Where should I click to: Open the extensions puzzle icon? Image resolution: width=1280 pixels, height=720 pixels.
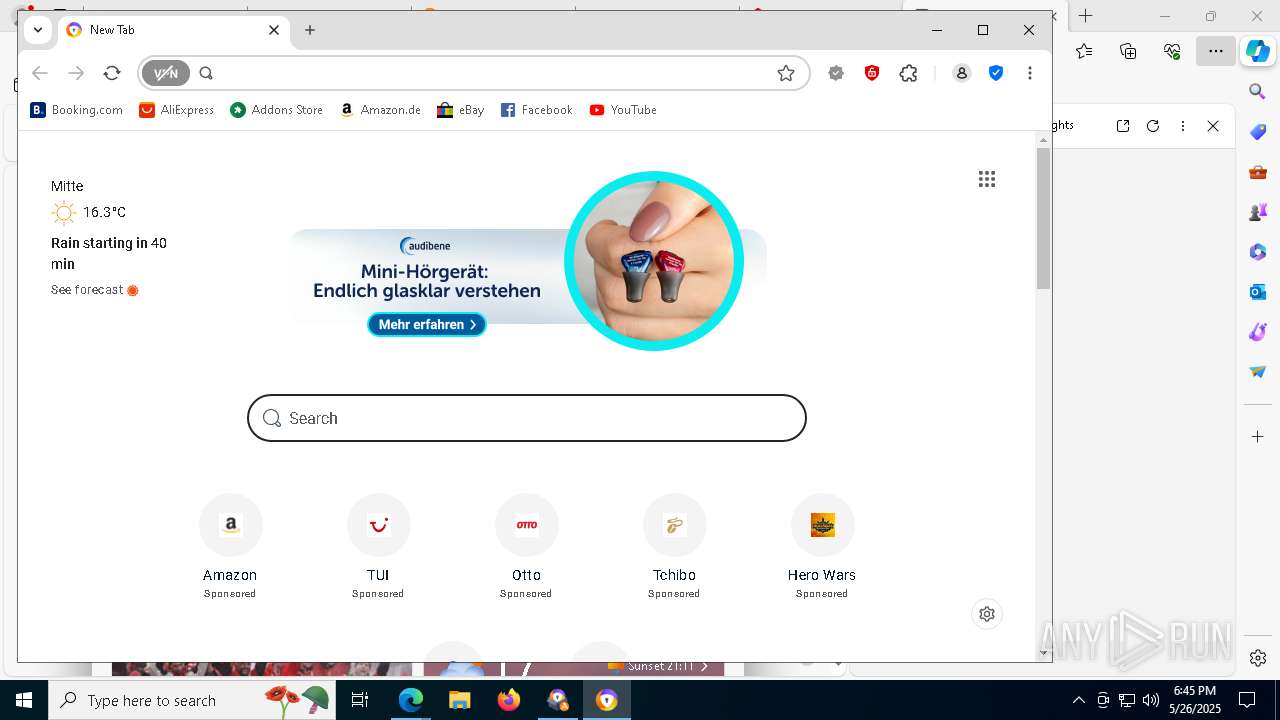coord(908,73)
